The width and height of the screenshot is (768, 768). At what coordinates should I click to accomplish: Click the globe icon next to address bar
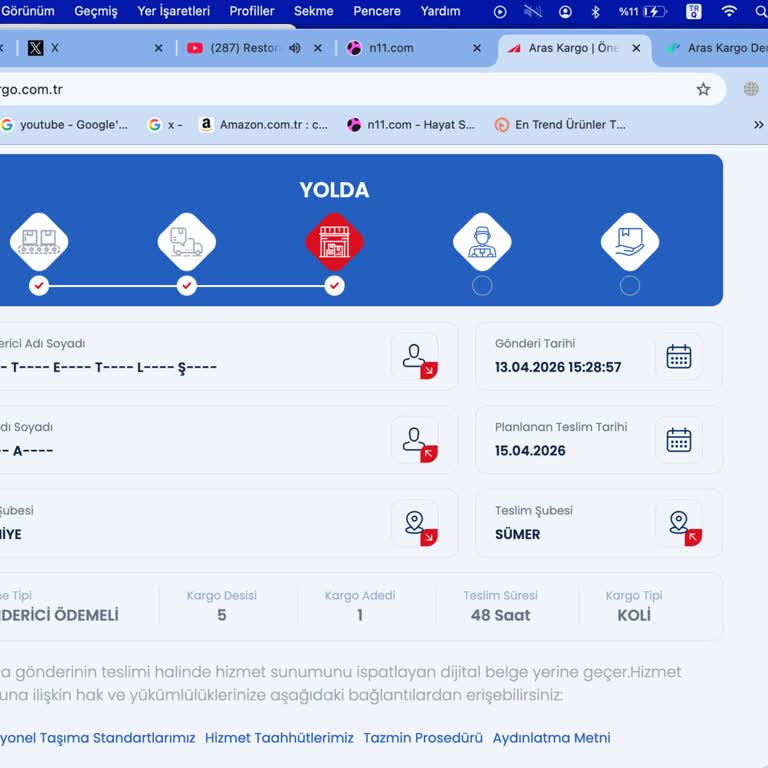point(751,89)
